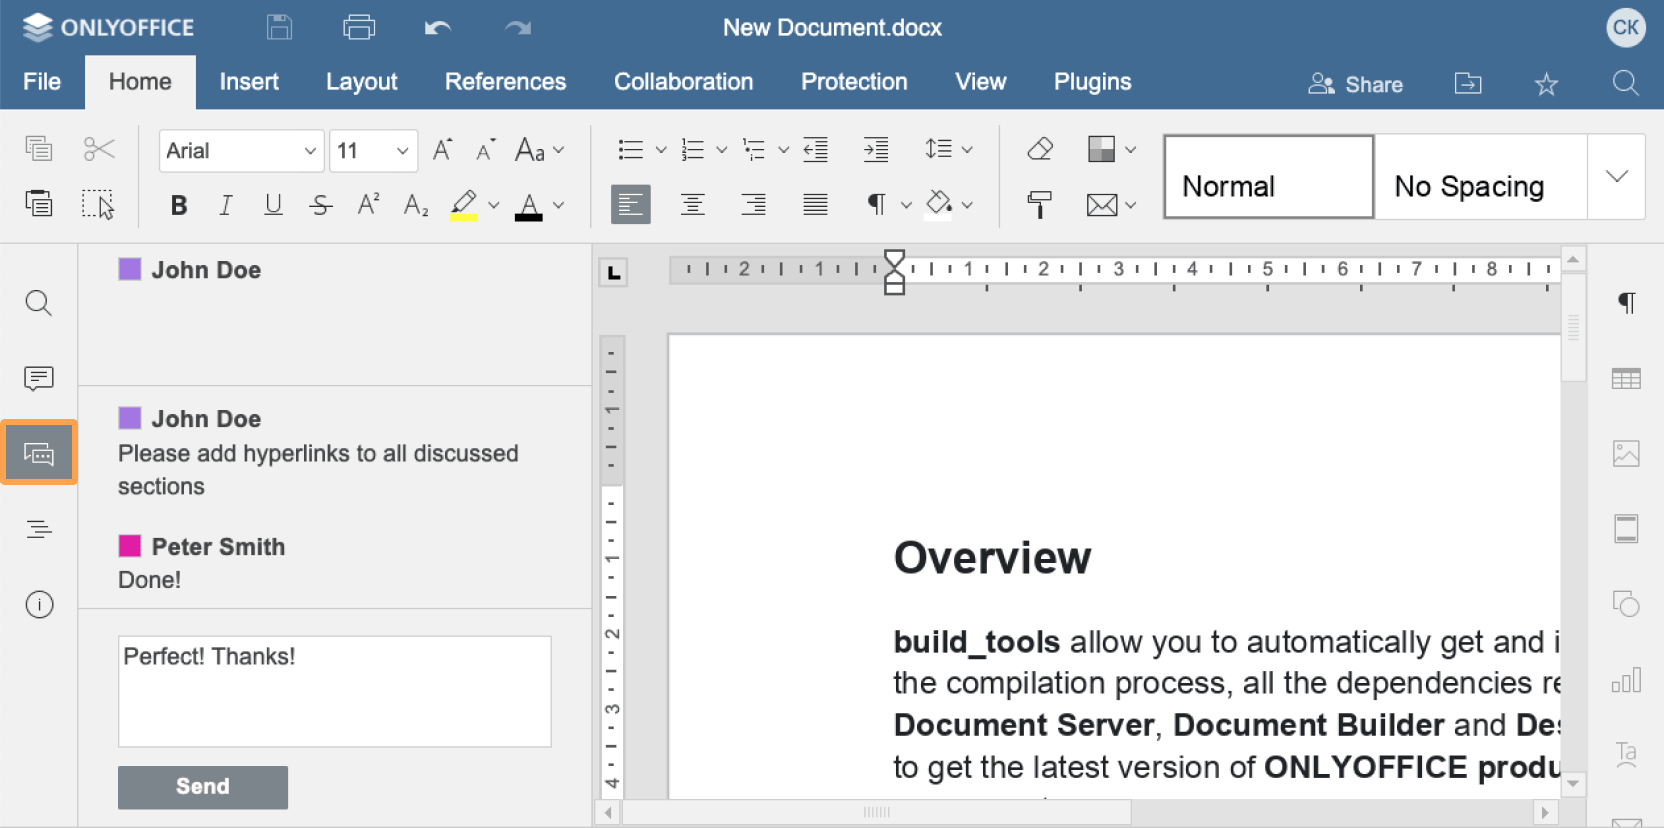Click the Send chat button
Image resolution: width=1664 pixels, height=828 pixels.
(203, 787)
